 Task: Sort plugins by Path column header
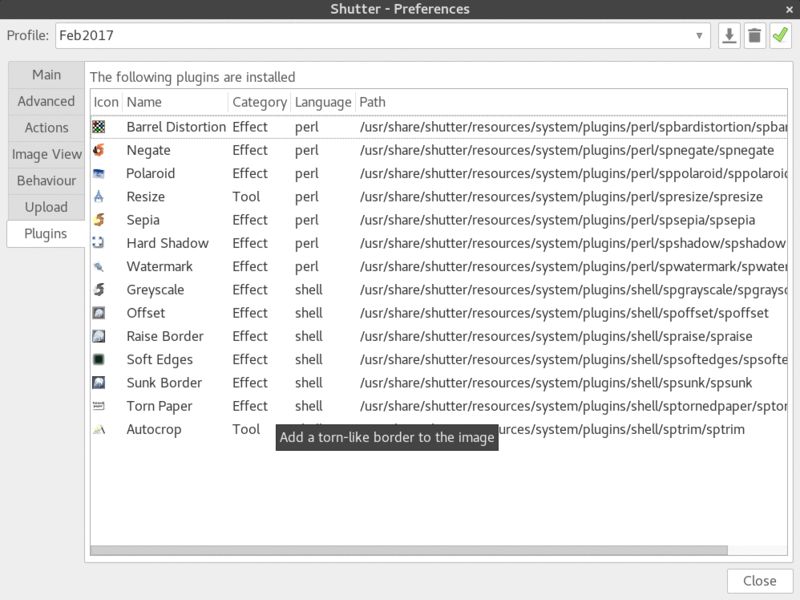pyautogui.click(x=571, y=103)
